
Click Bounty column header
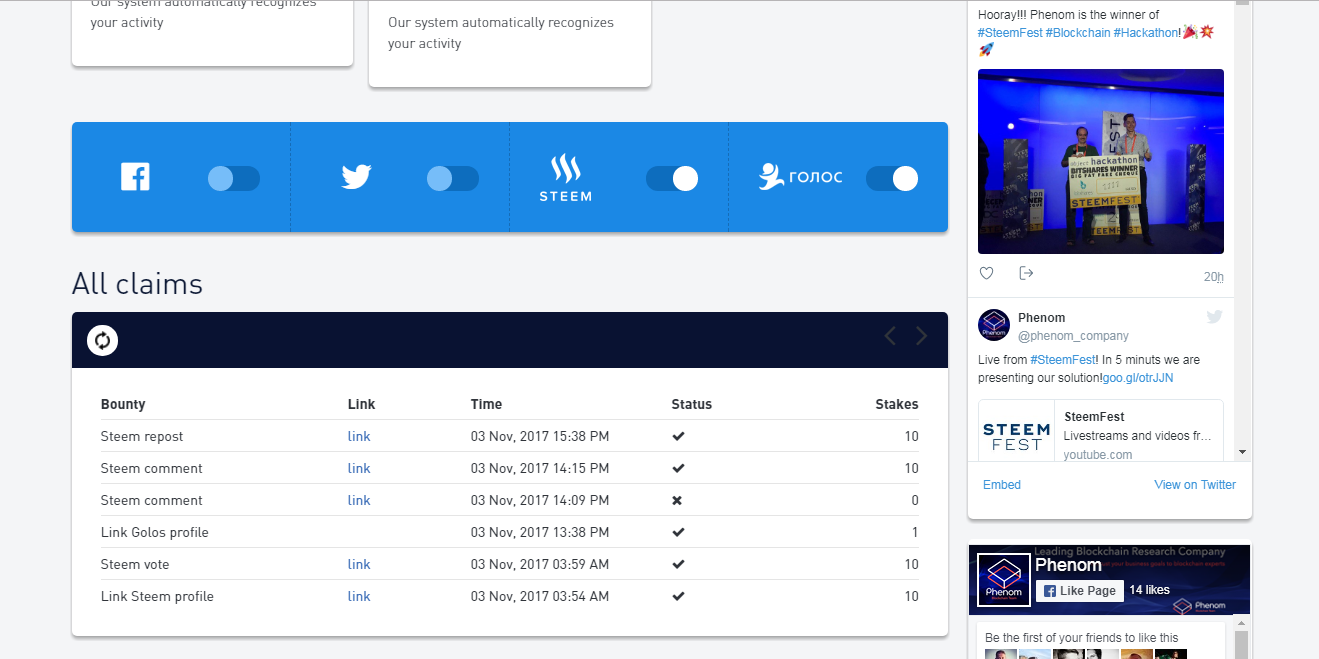(123, 404)
